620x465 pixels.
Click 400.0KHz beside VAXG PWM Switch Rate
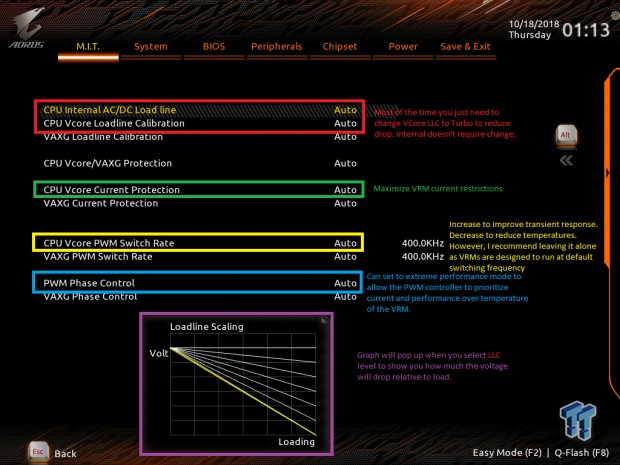click(x=423, y=257)
